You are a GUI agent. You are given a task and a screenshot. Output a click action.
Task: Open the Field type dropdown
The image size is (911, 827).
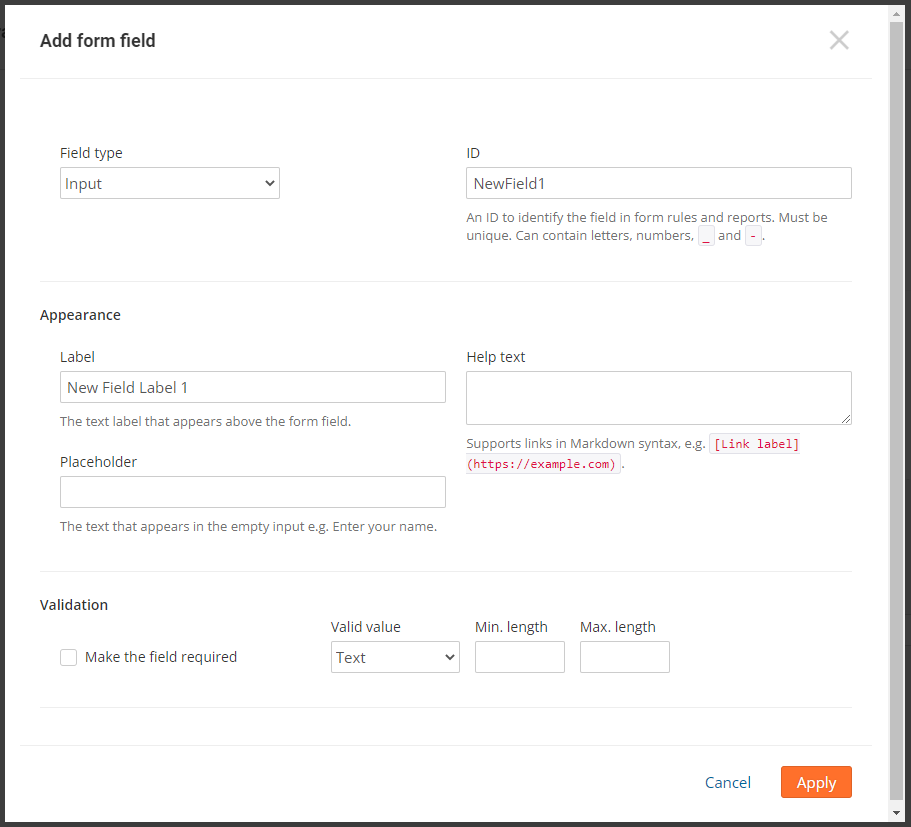(170, 183)
